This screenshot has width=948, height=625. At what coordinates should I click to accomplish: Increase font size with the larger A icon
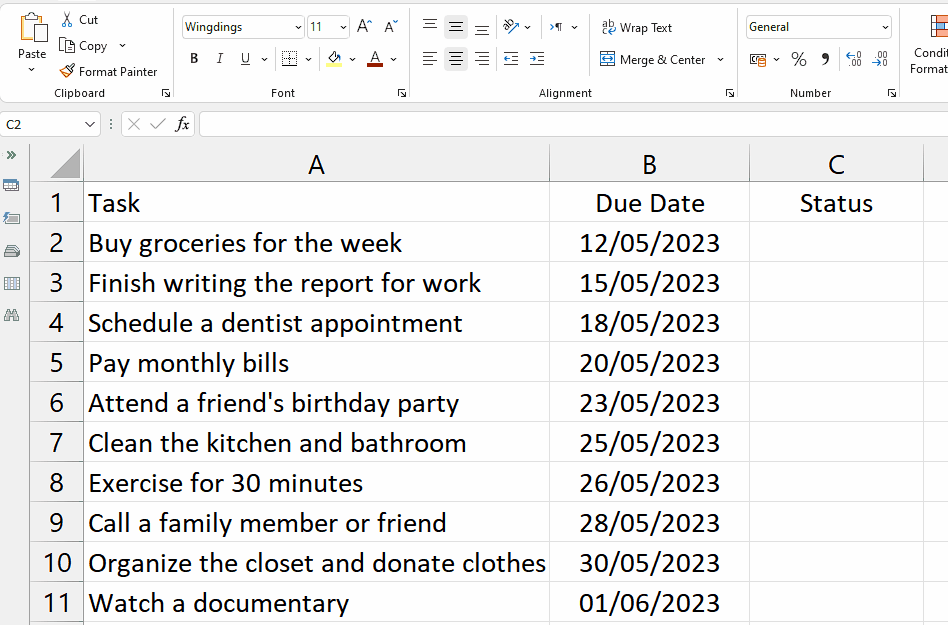point(364,27)
